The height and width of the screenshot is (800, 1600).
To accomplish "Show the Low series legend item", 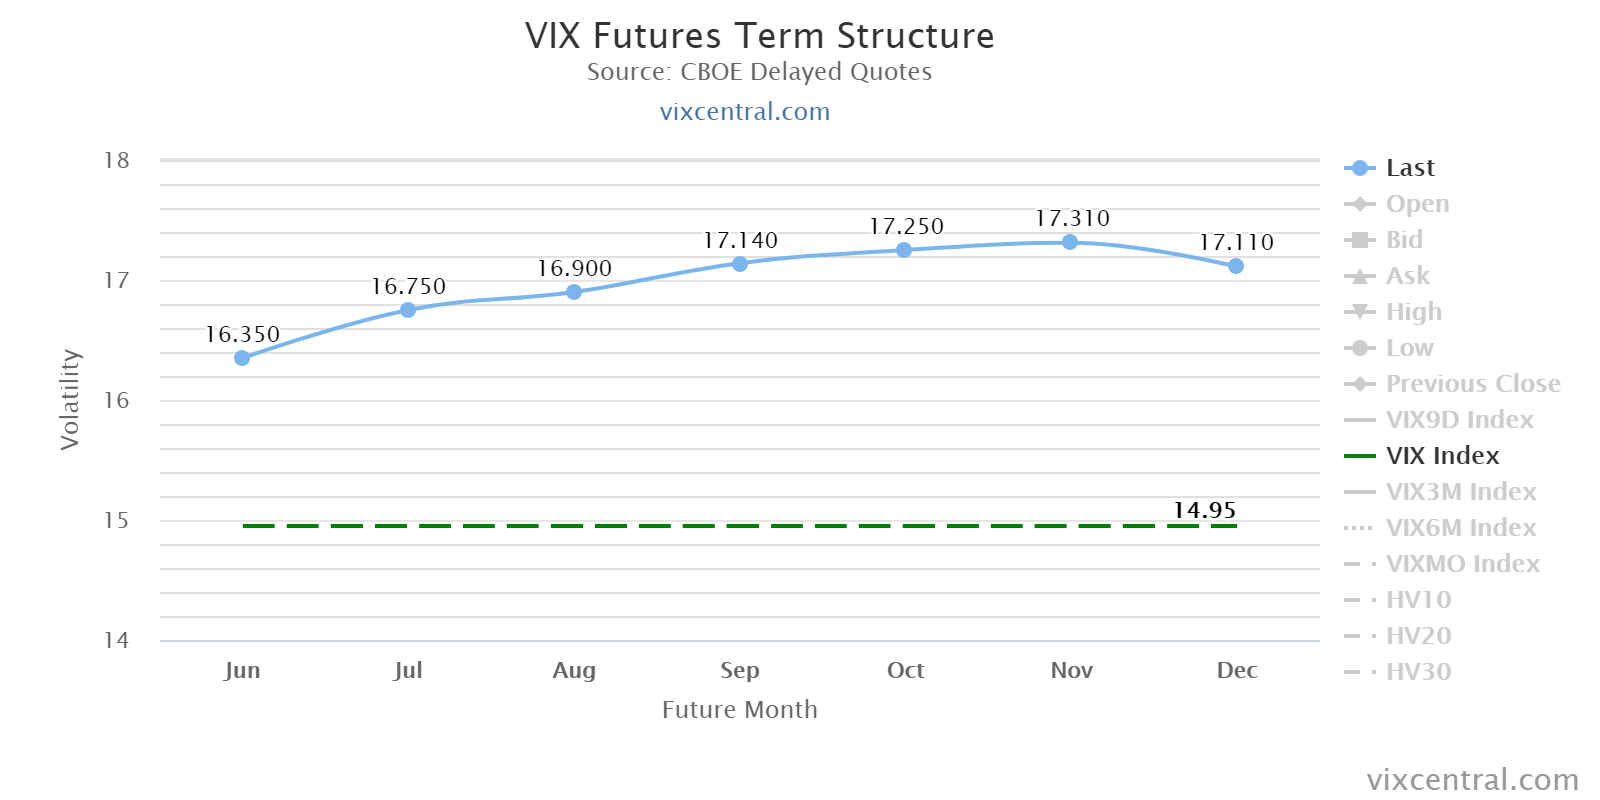I will pyautogui.click(x=1409, y=348).
